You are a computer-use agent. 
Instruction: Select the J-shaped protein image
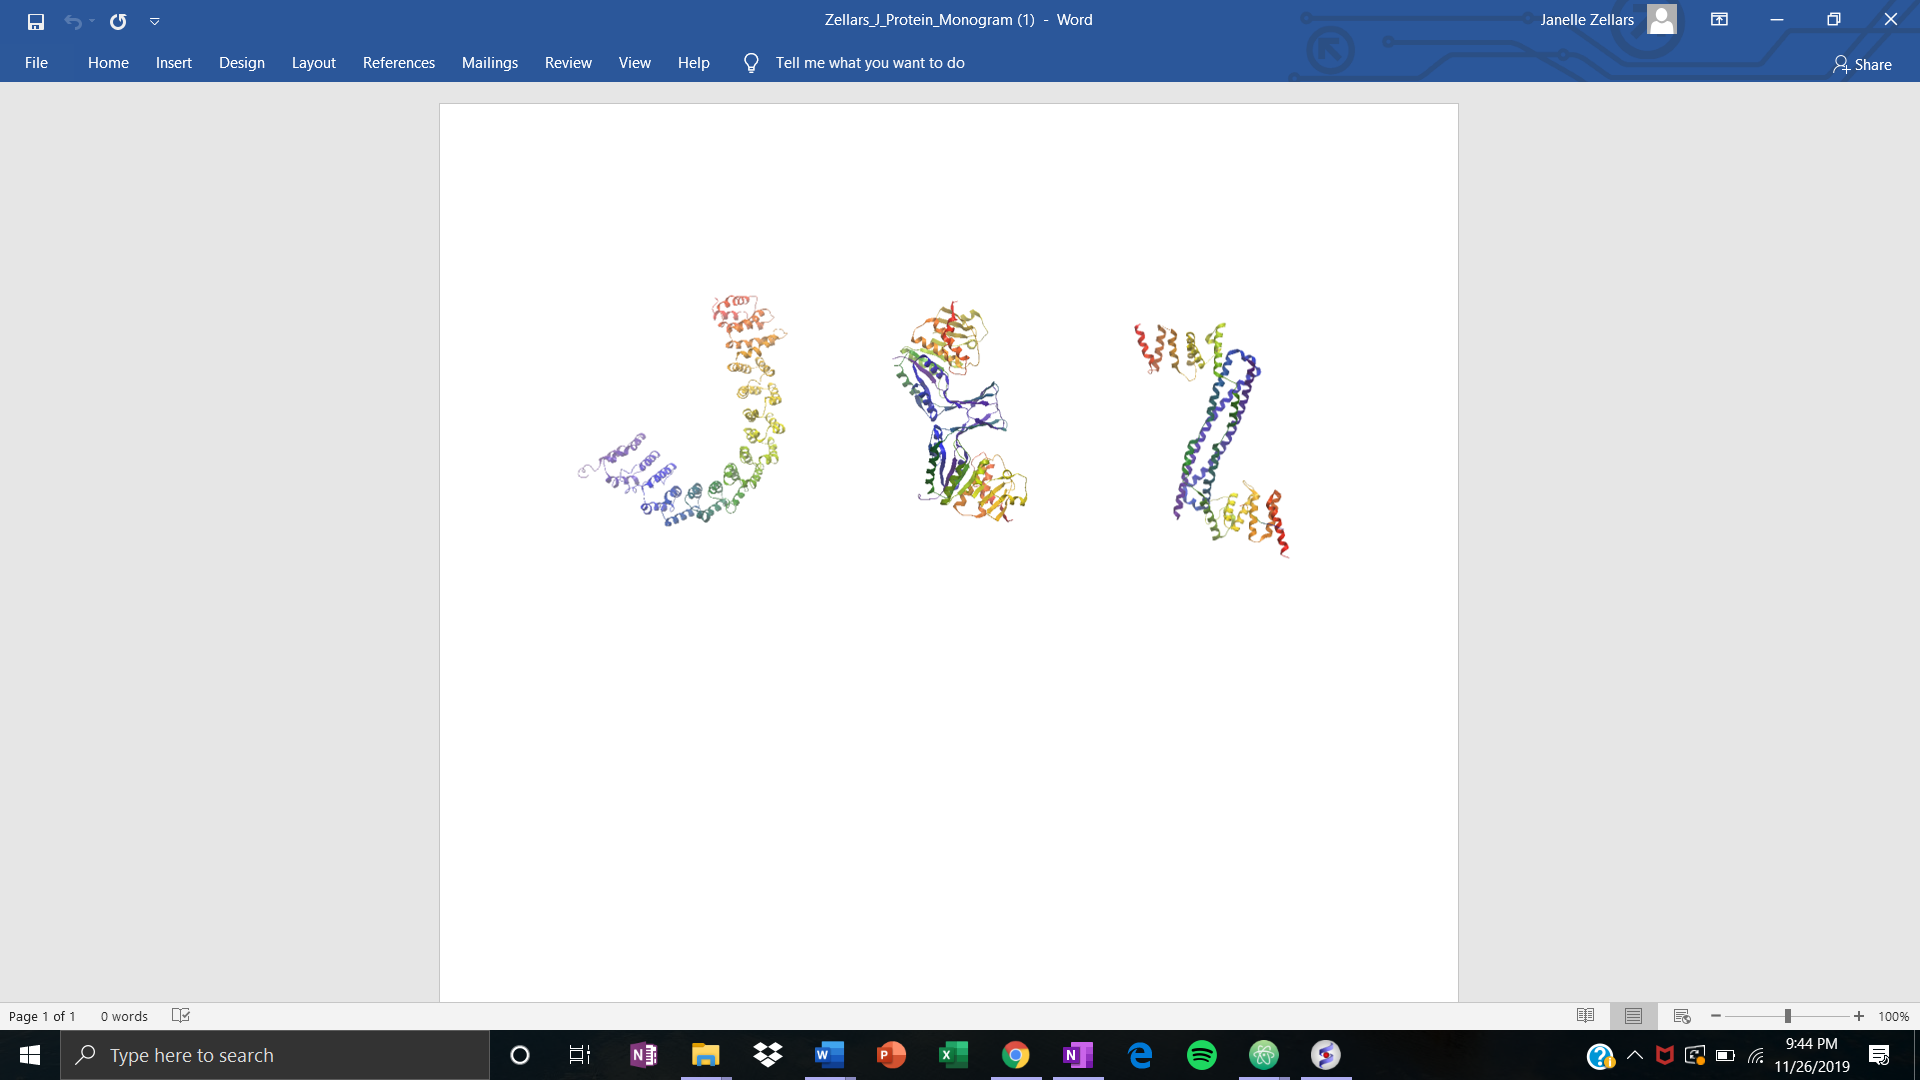pyautogui.click(x=683, y=411)
